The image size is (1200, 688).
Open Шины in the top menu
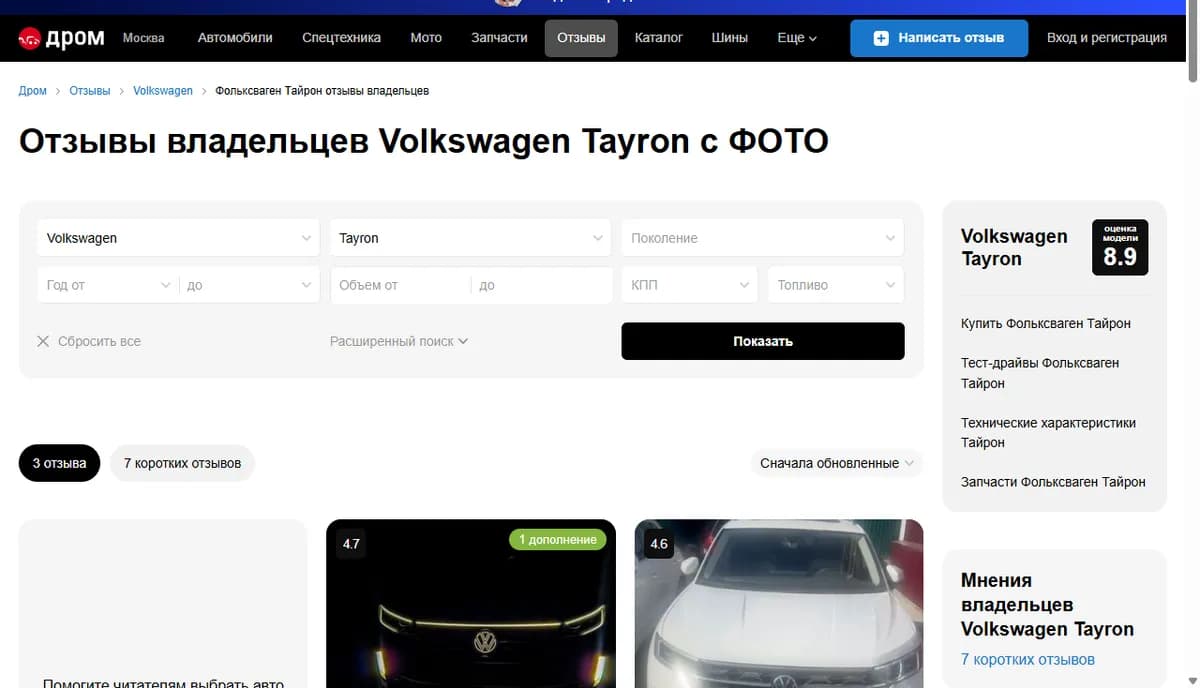(729, 38)
